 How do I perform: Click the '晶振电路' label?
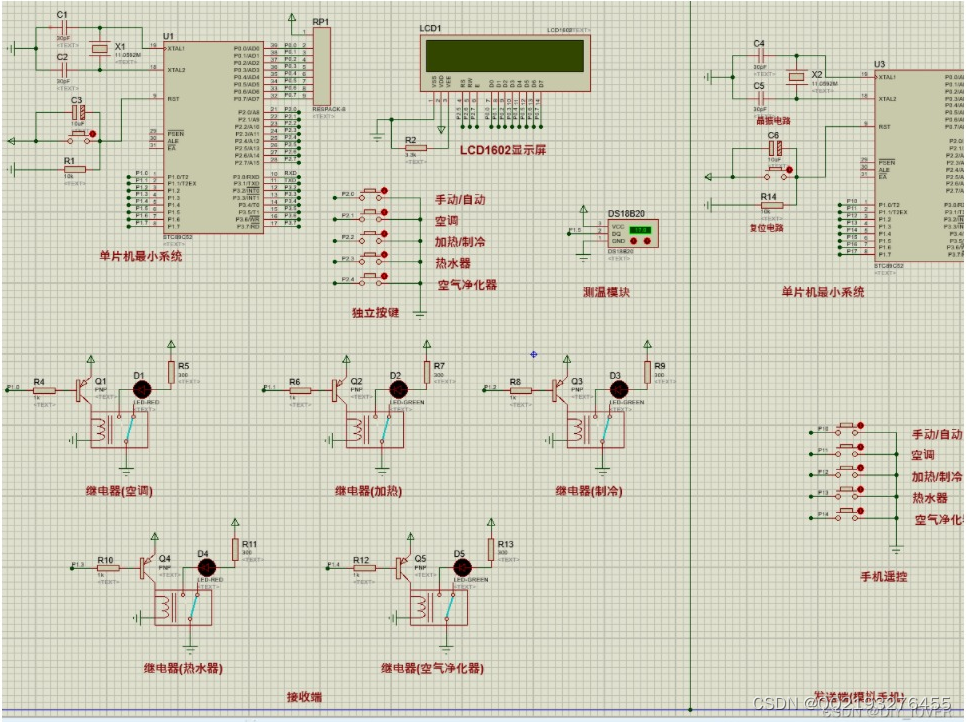pyautogui.click(x=773, y=121)
